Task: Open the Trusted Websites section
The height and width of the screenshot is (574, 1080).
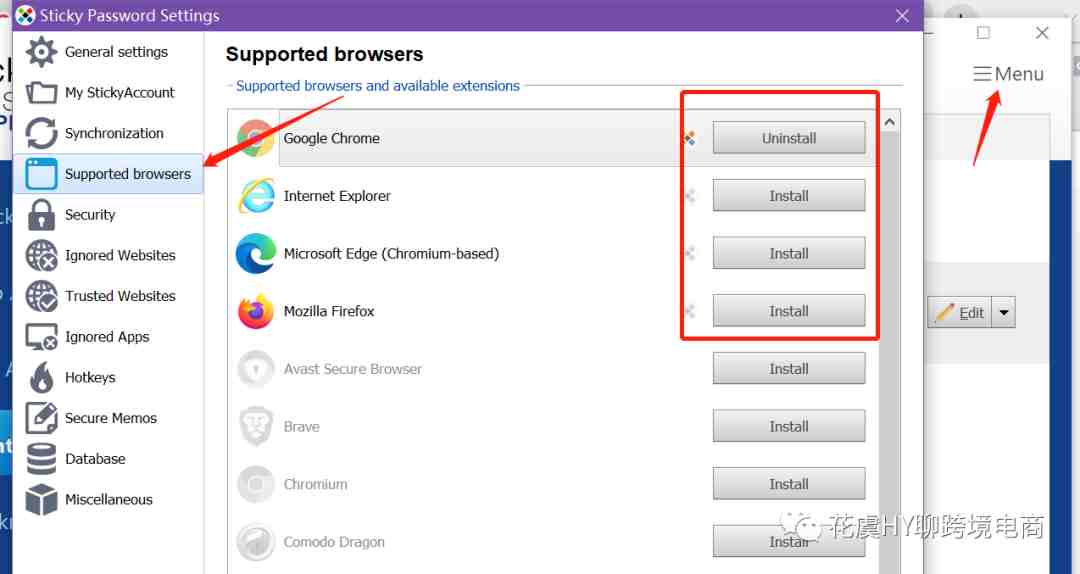Action: coord(108,296)
